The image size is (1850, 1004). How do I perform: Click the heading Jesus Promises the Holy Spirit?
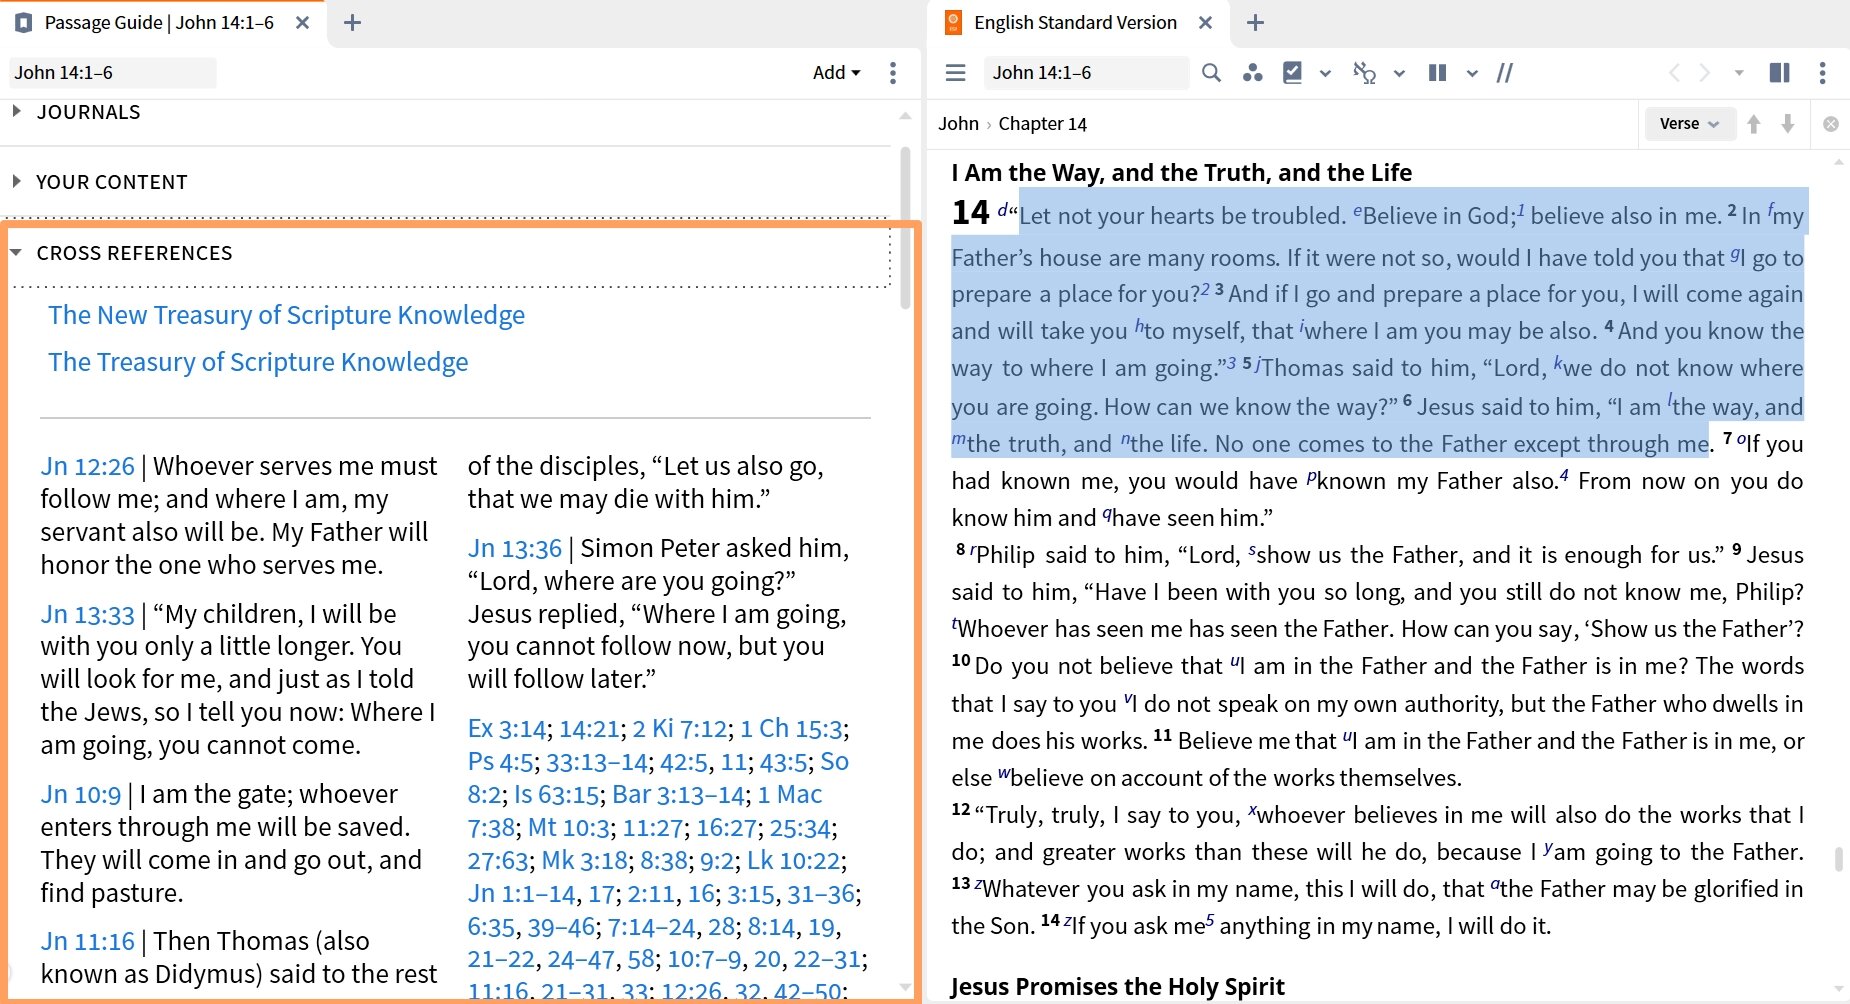[x=1117, y=987]
